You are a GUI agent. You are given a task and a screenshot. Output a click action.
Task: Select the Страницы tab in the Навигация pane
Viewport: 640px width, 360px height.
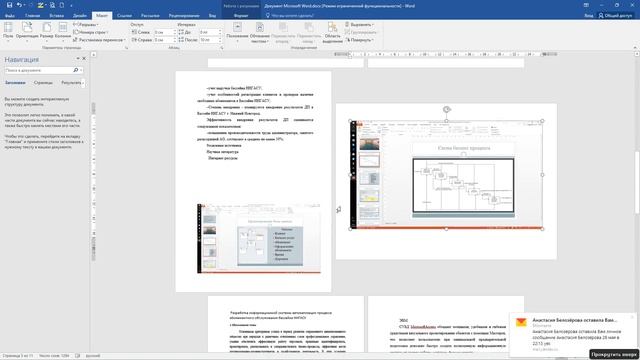(x=43, y=83)
